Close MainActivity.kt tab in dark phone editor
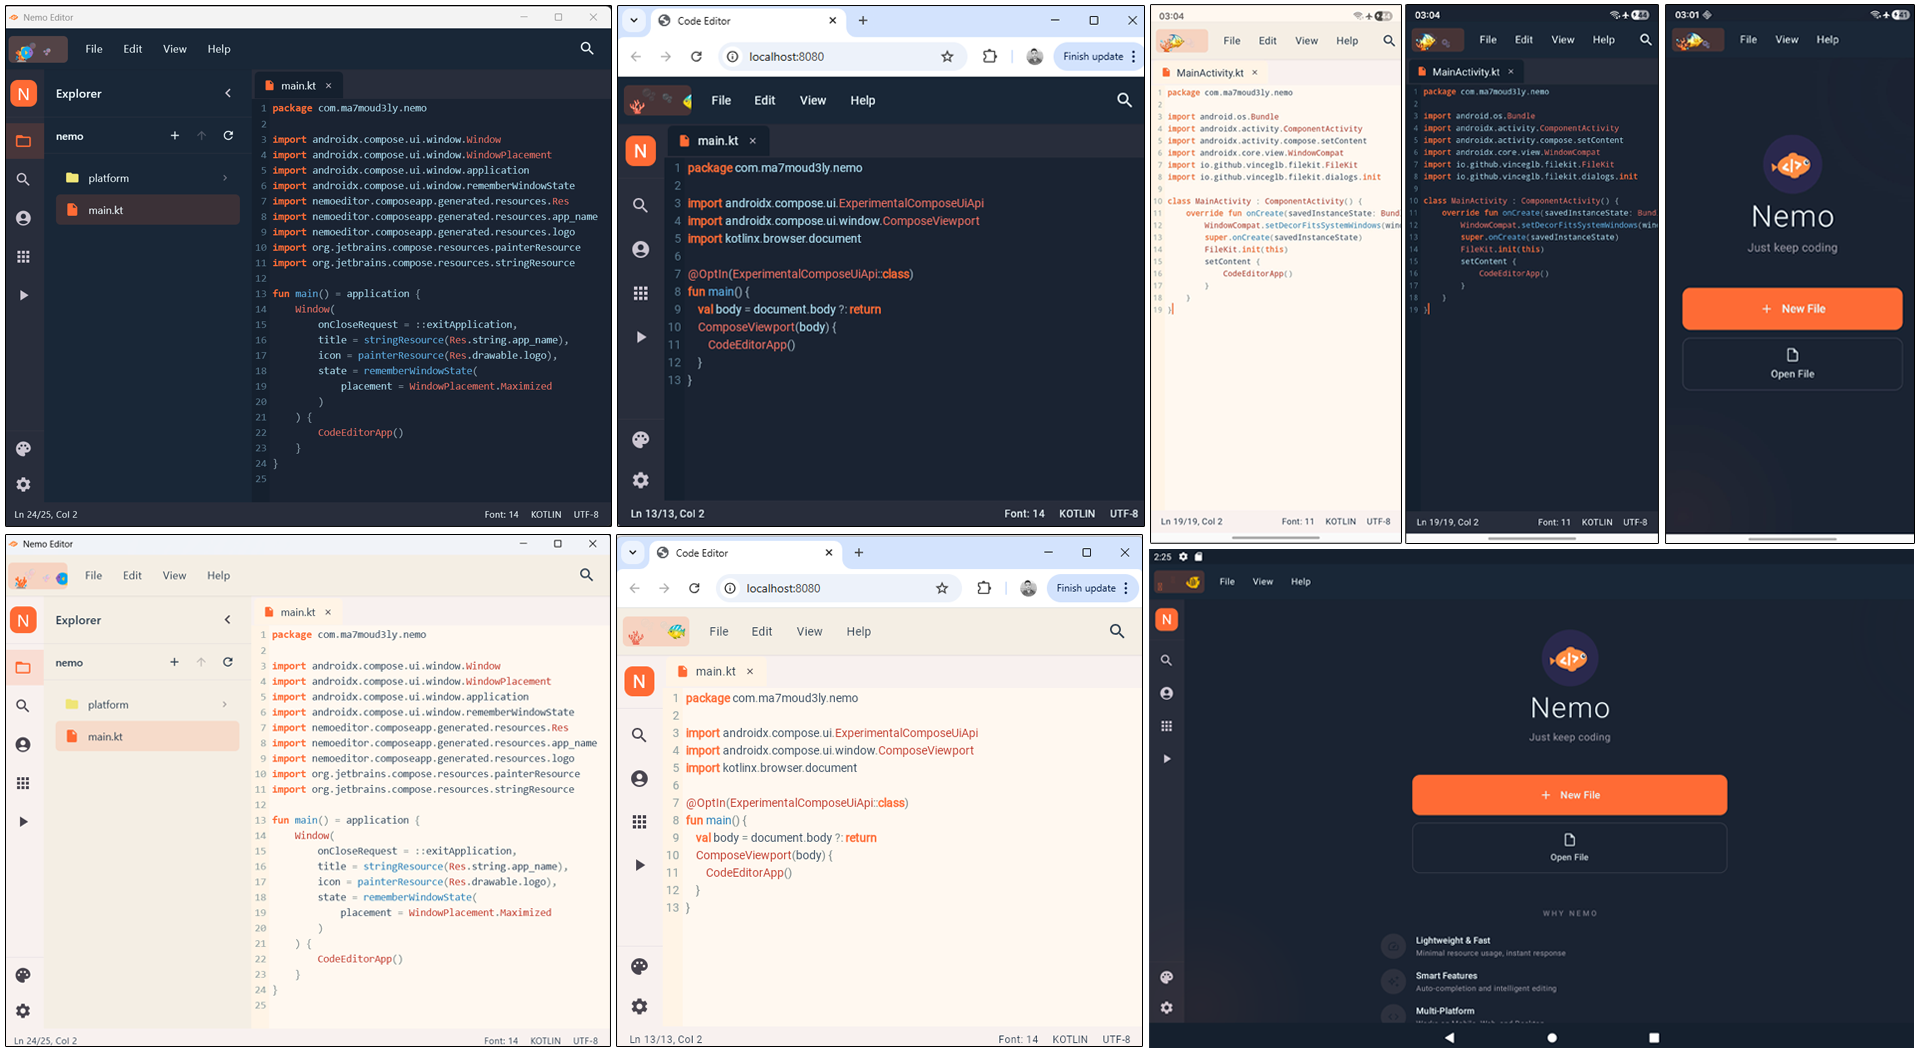Image resolution: width=1920 pixels, height=1054 pixels. coord(1511,72)
